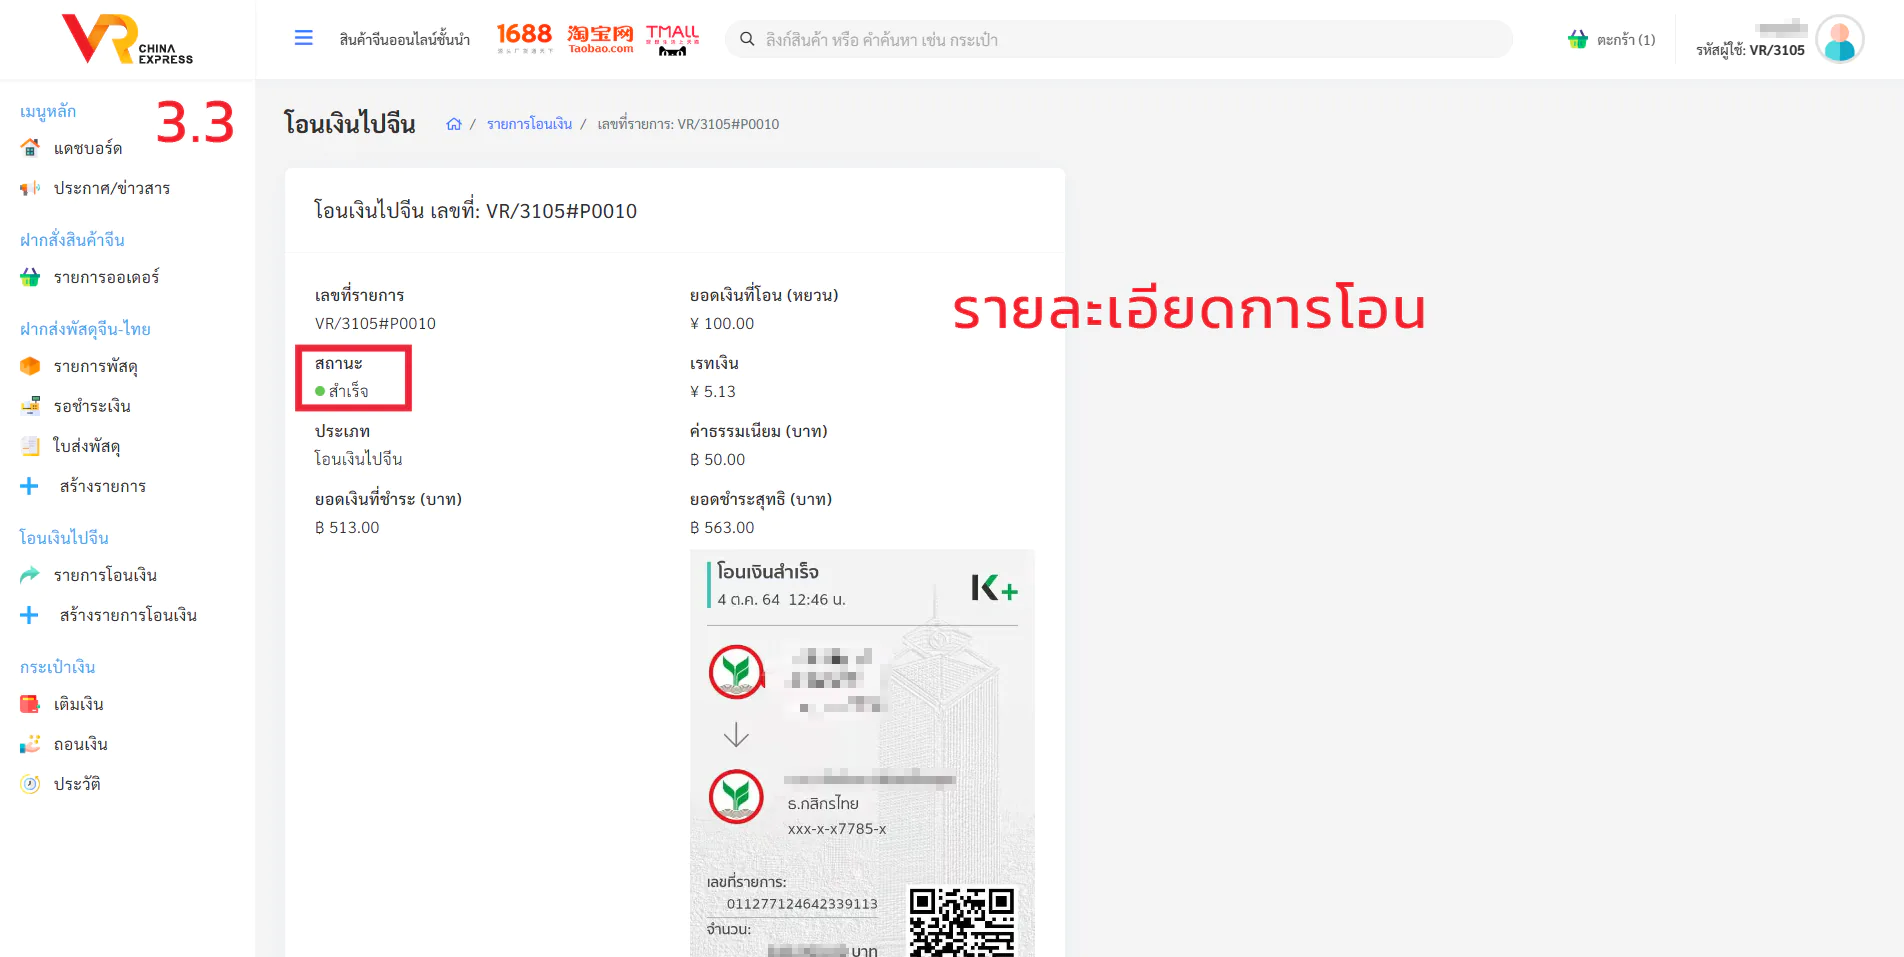Open the user avatar profile icon

[x=1839, y=40]
